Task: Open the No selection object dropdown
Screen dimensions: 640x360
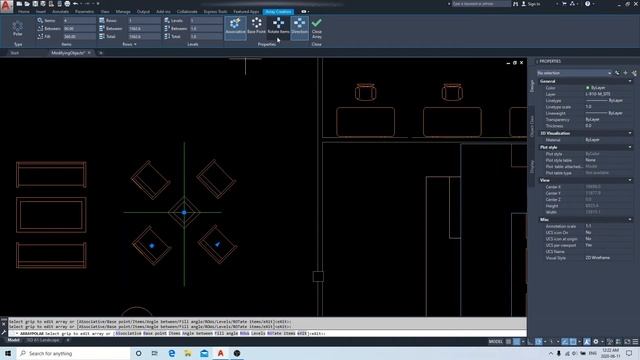Action: click(574, 73)
